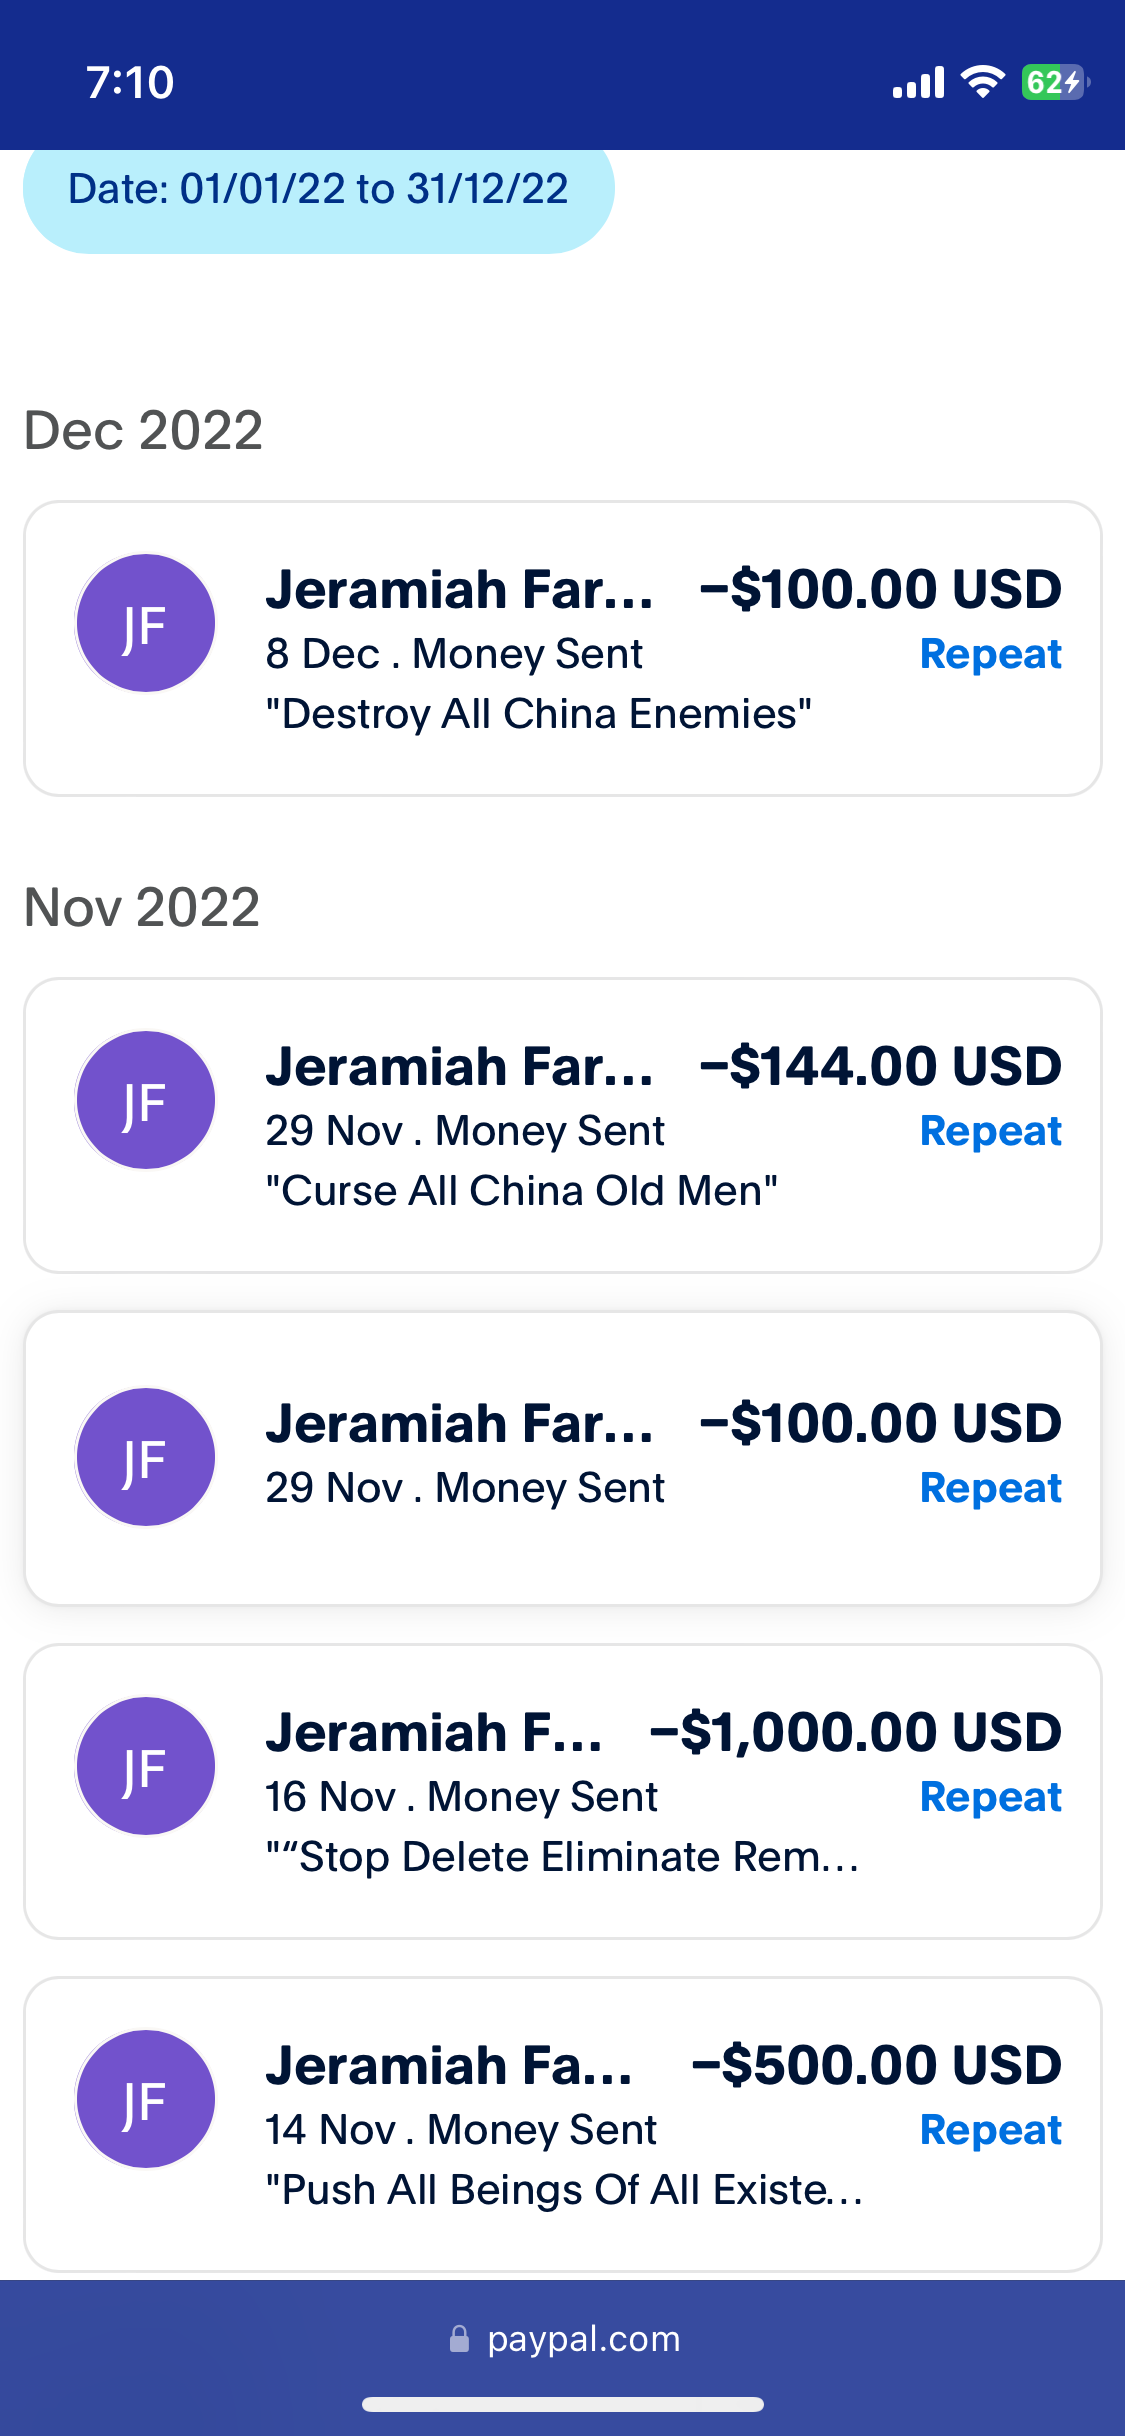Tap the paypal.com address bar
Image resolution: width=1125 pixels, height=2436 pixels.
pyautogui.click(x=563, y=2339)
